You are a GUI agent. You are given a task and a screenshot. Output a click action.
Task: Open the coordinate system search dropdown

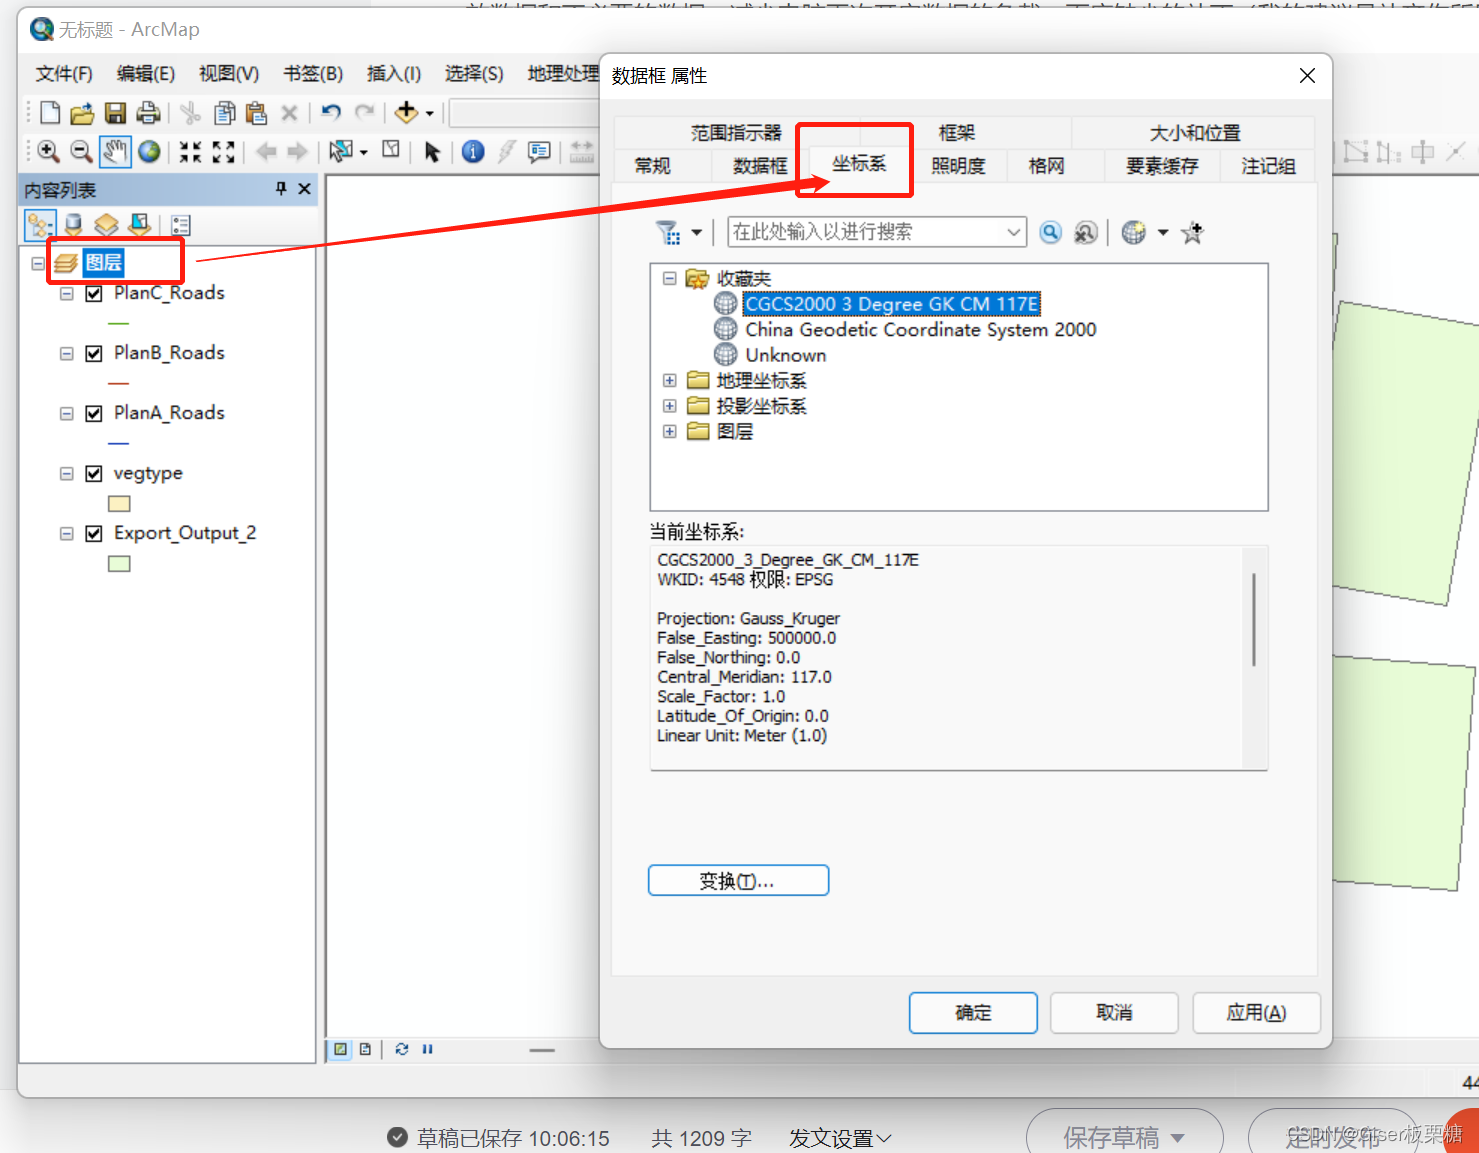[1014, 232]
